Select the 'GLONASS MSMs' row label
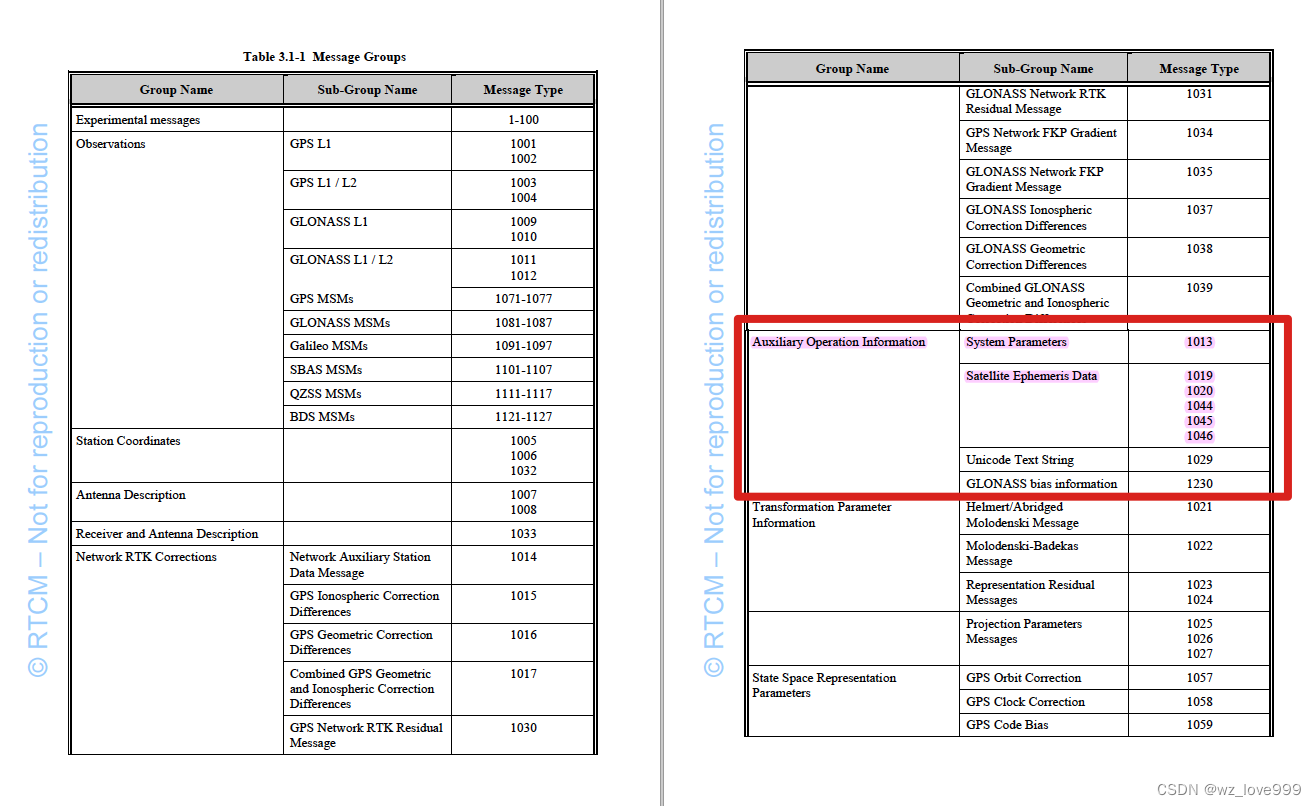 pos(340,323)
